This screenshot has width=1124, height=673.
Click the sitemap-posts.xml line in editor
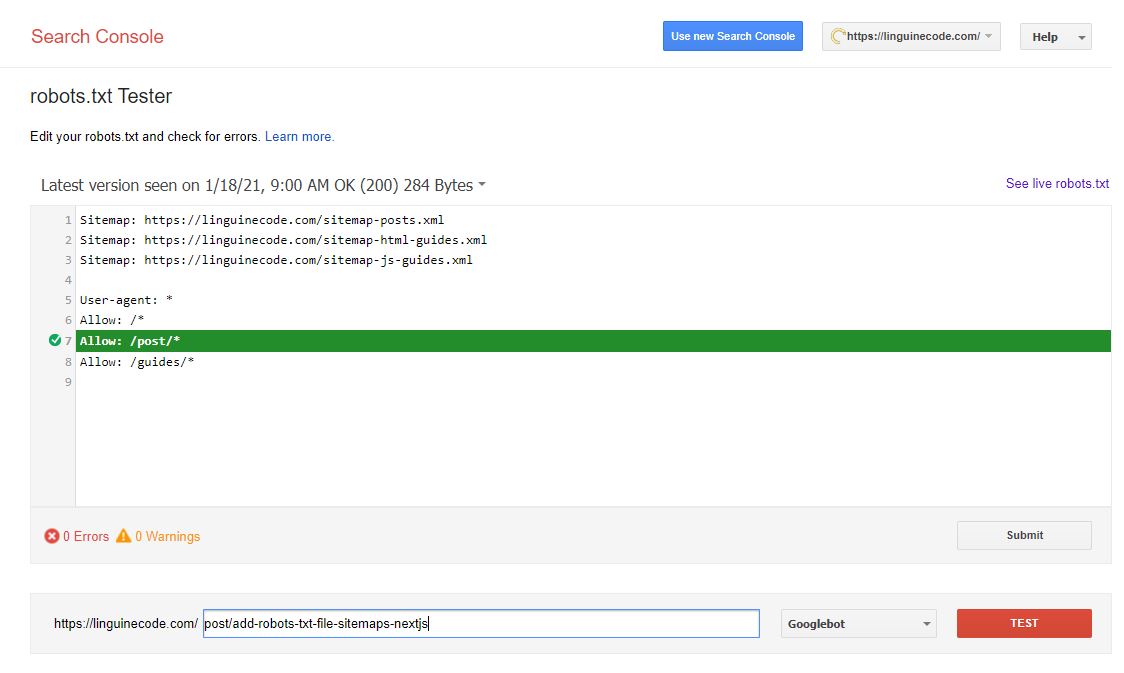(x=262, y=220)
